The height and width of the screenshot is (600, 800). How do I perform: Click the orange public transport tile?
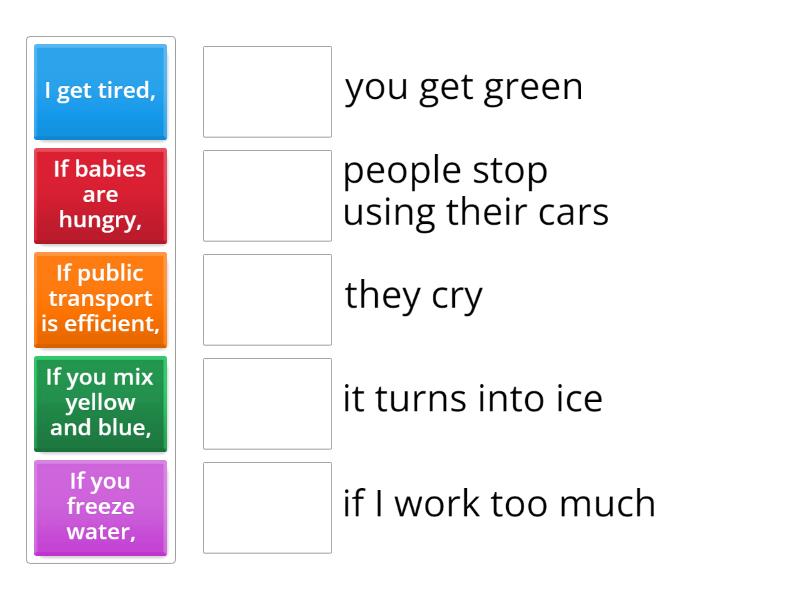point(100,300)
